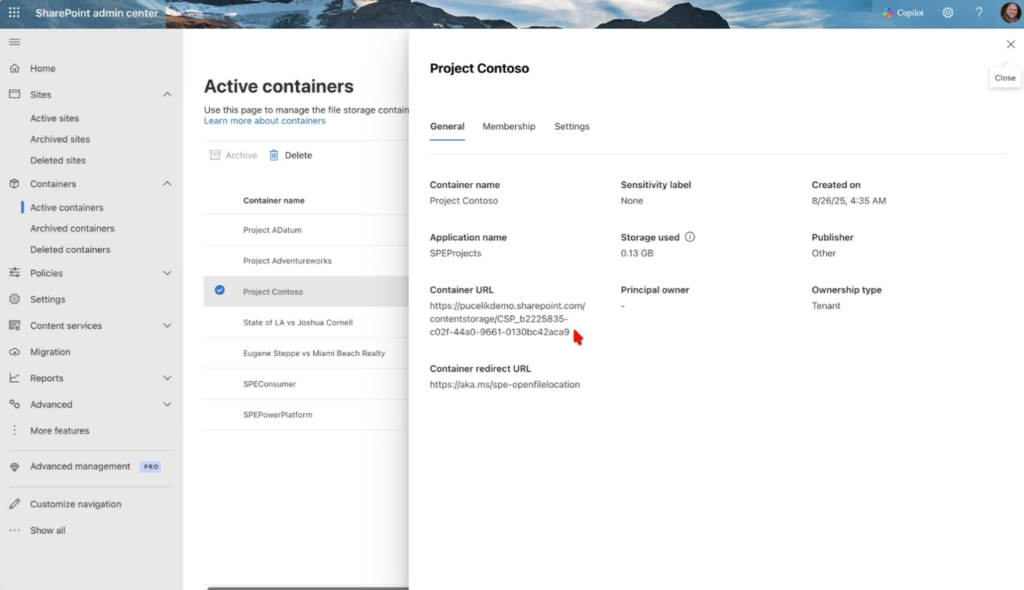Click the SPEProjects application name value
The width and height of the screenshot is (1024, 590).
pyautogui.click(x=455, y=253)
